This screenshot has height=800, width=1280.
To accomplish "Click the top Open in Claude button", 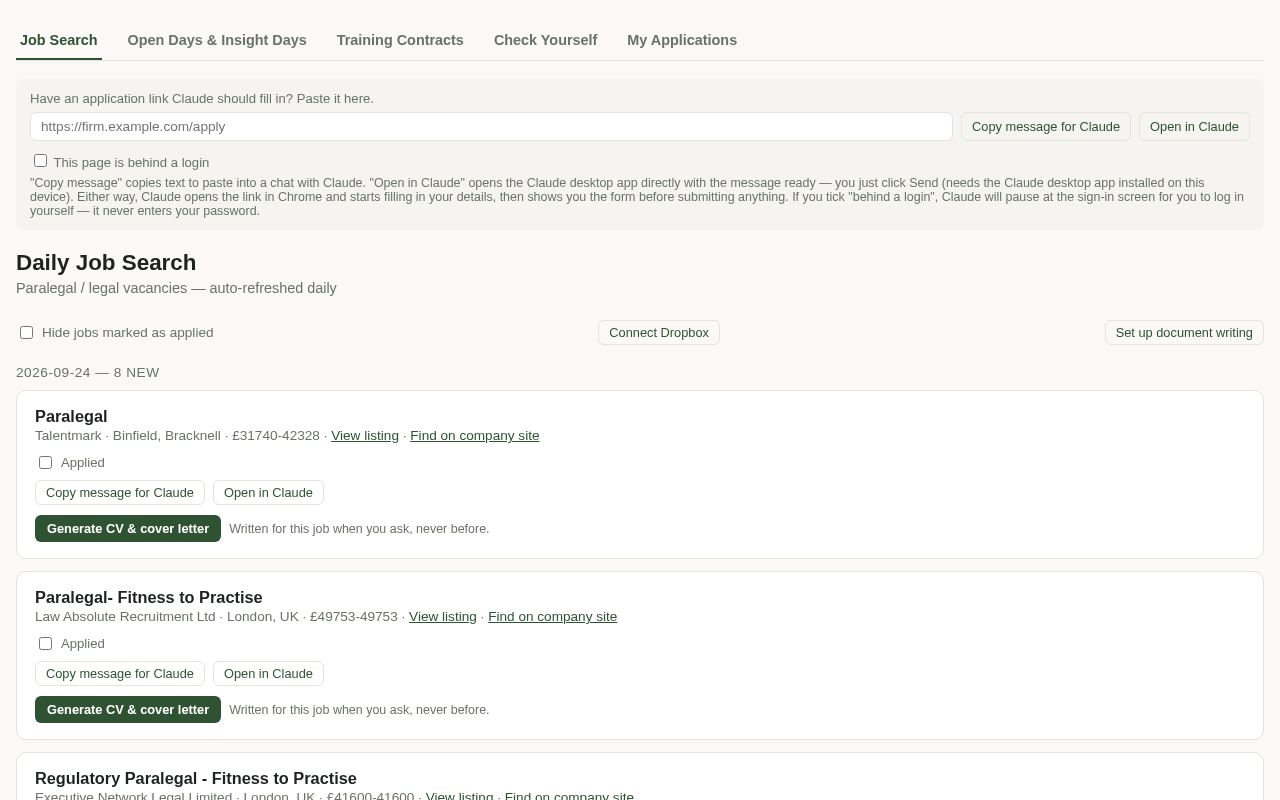I will tap(1194, 127).
